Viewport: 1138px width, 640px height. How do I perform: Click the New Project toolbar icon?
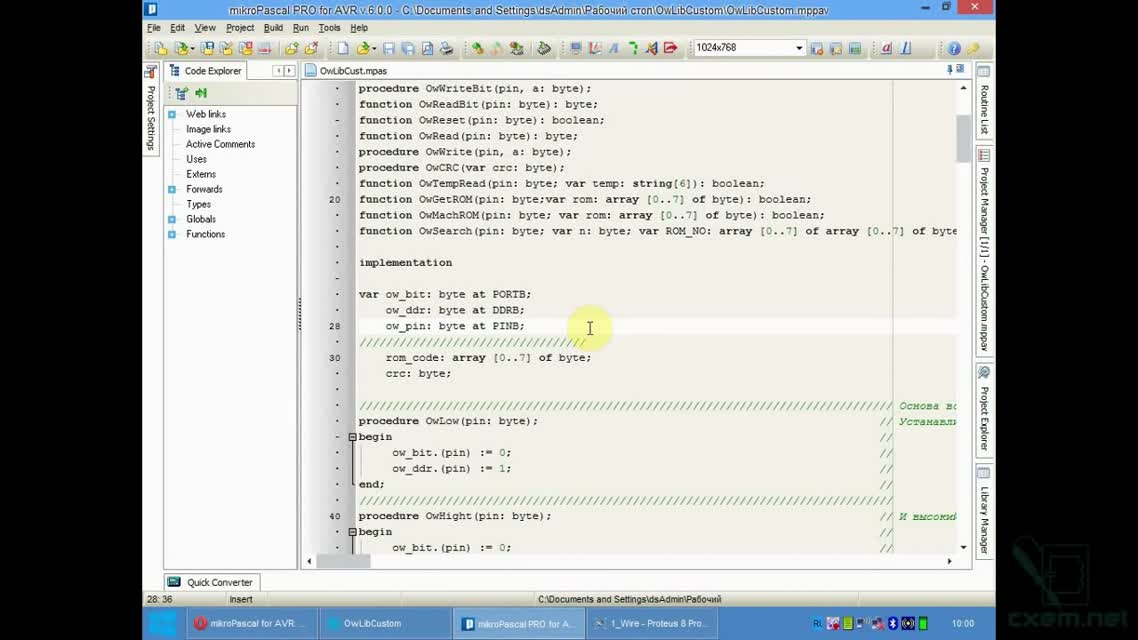tap(160, 49)
